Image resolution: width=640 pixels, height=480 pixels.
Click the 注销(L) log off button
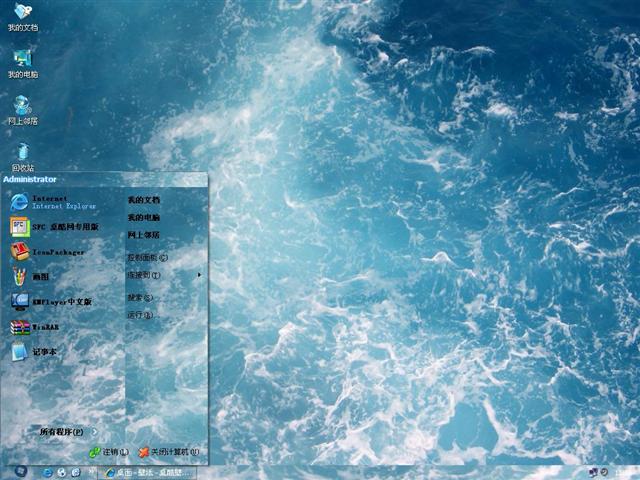click(109, 452)
